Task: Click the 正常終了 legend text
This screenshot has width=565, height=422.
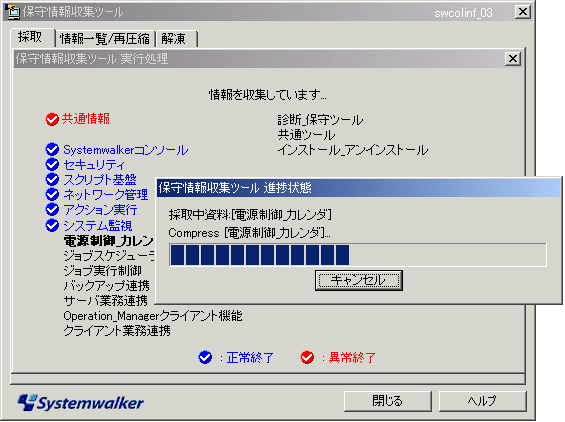Action: click(x=250, y=358)
